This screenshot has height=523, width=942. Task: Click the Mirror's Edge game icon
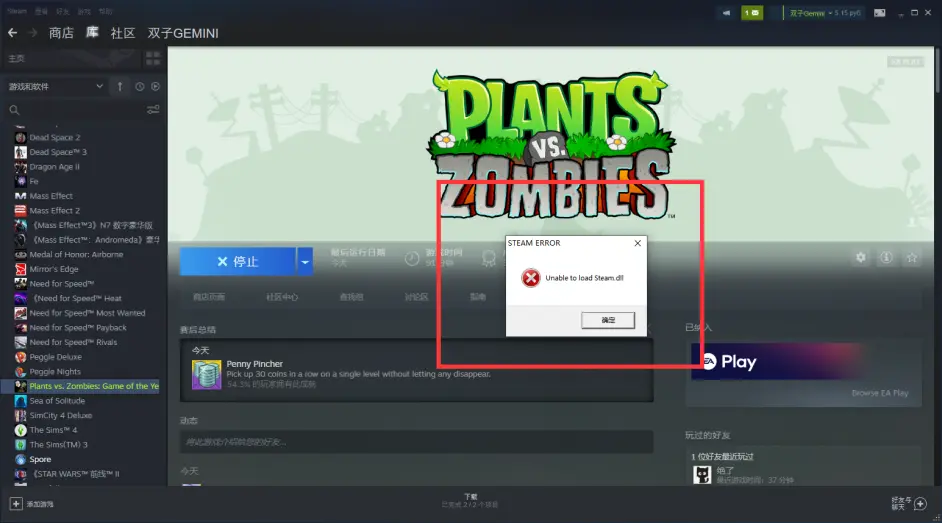[x=20, y=269]
